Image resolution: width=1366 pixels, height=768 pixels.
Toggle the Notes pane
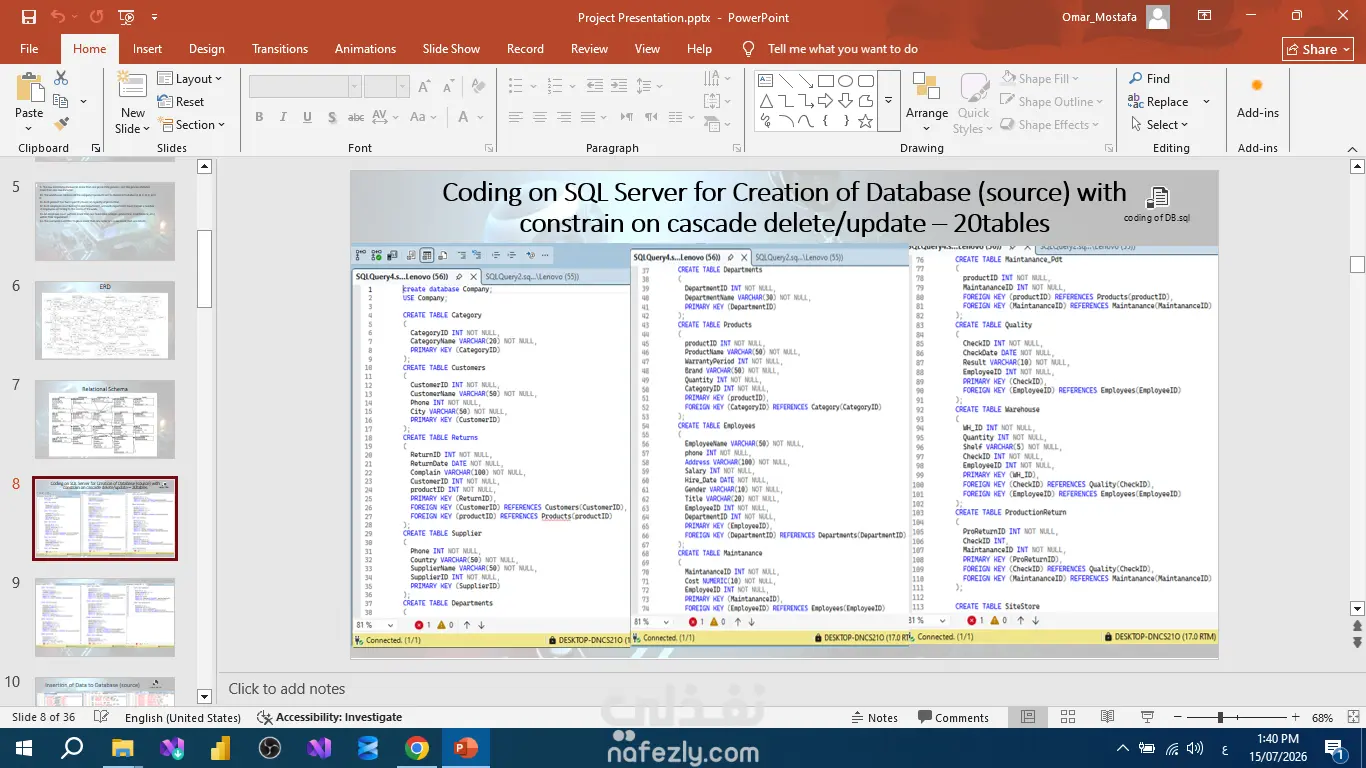[x=874, y=717]
